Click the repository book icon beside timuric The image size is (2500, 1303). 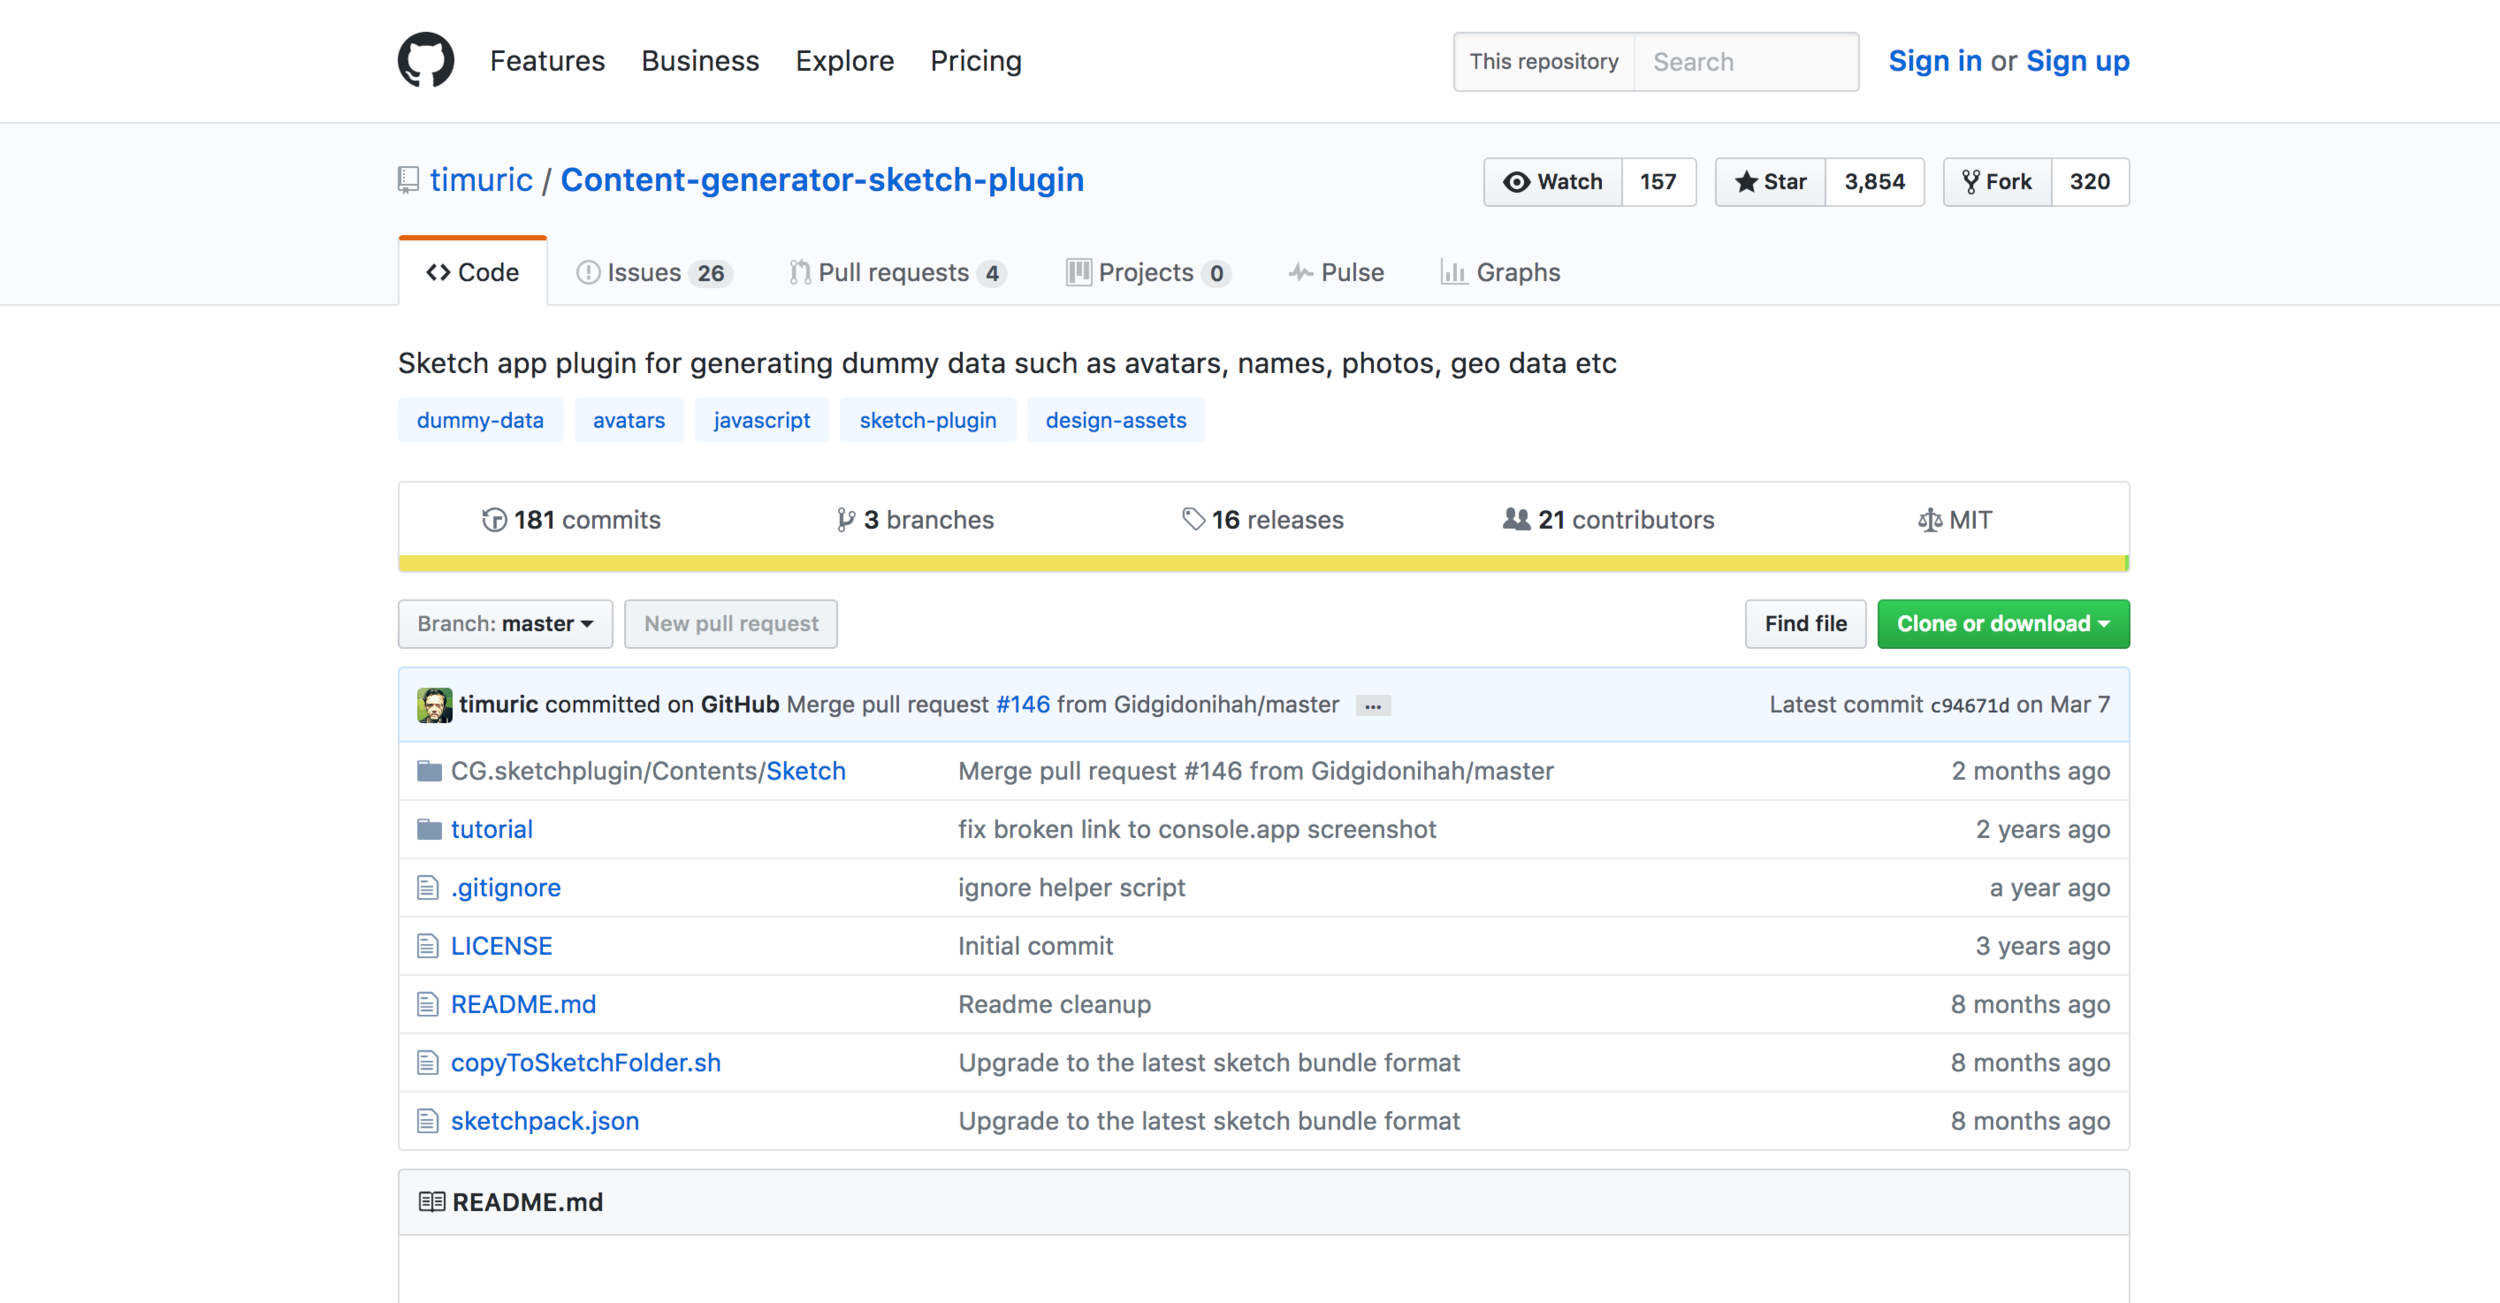point(408,180)
